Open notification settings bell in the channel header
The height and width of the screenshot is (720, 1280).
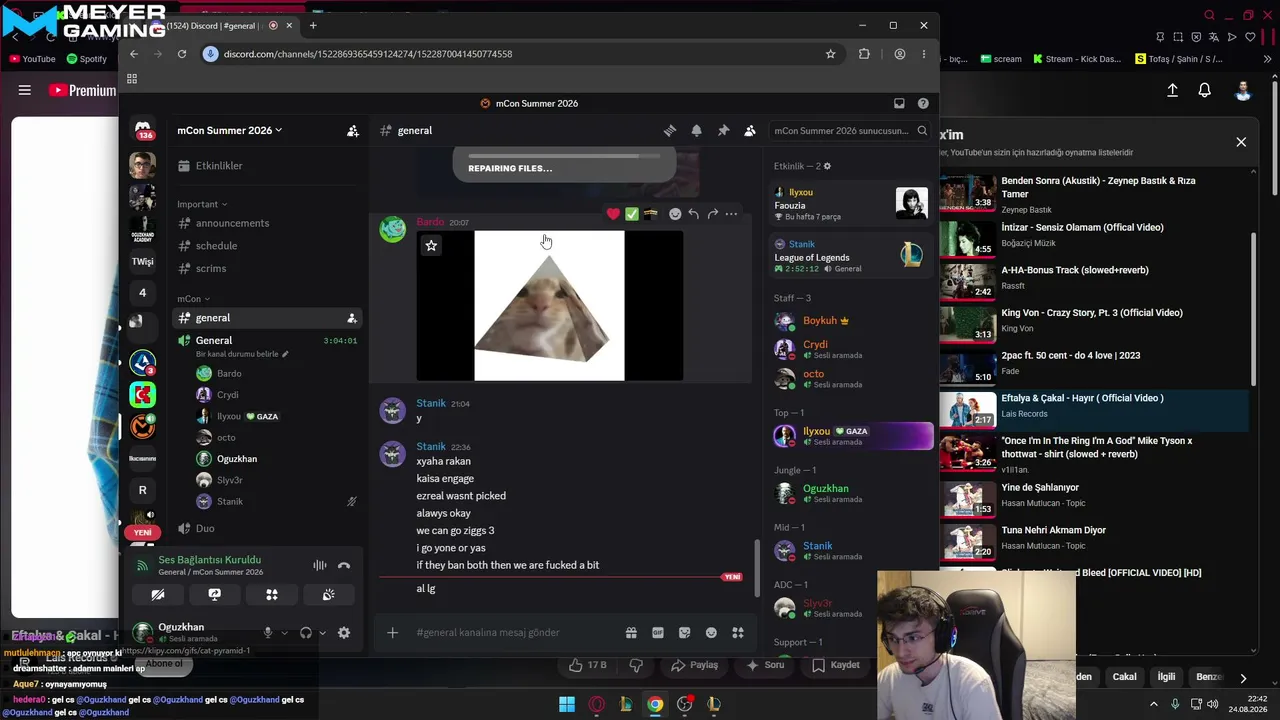[696, 131]
